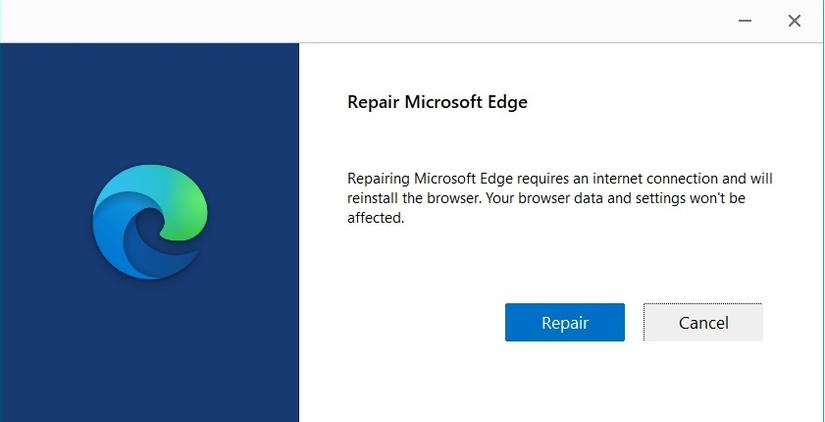Click the blank white area below the buttons
This screenshot has height=422, width=825.
pyautogui.click(x=560, y=385)
